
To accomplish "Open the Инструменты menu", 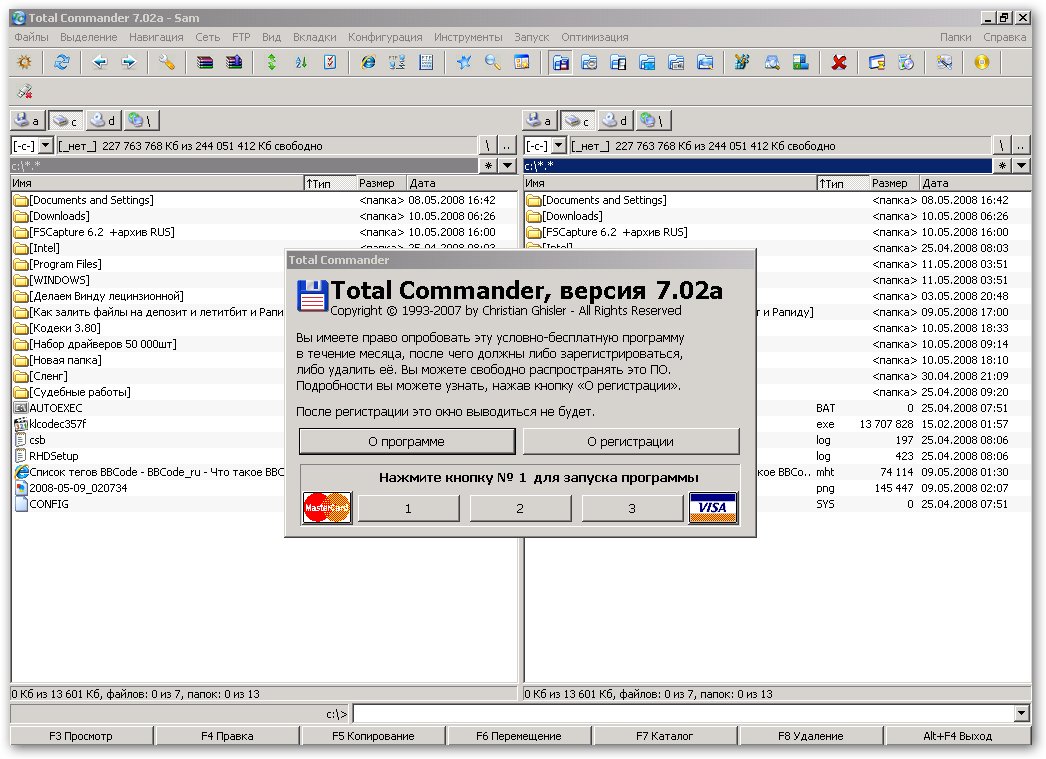I will coord(468,37).
